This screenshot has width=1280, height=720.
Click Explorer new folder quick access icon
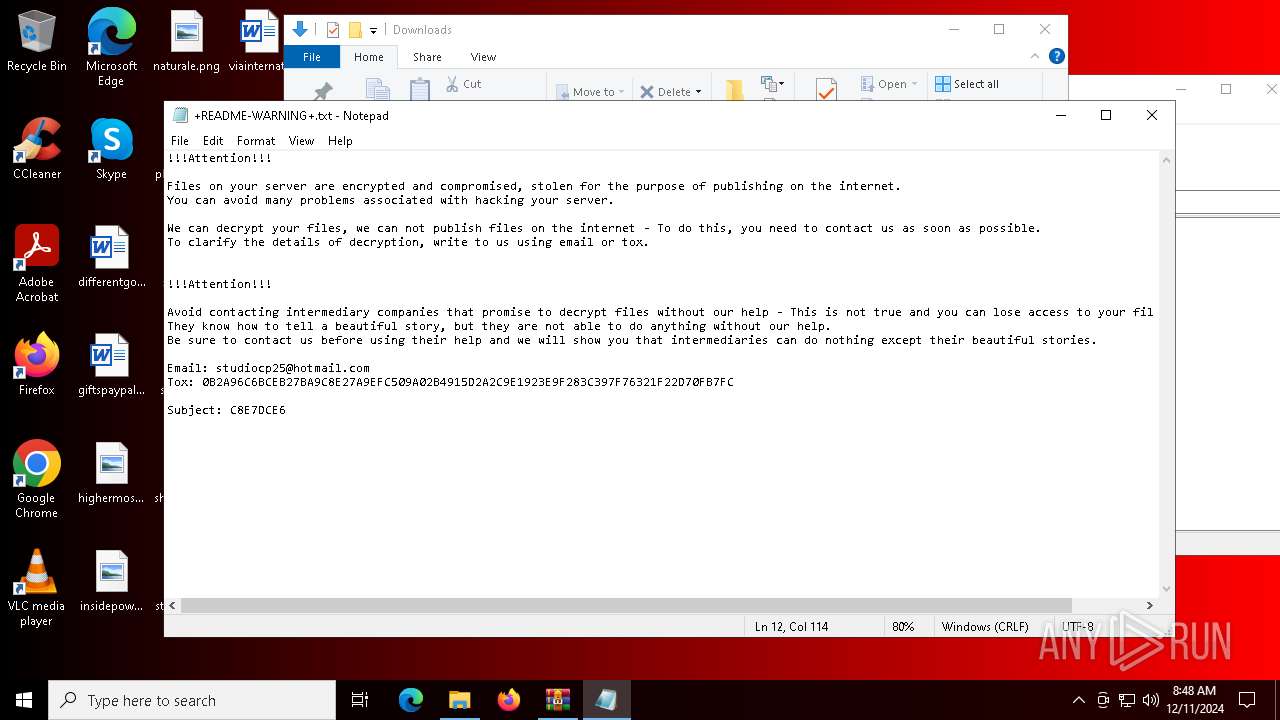point(355,30)
